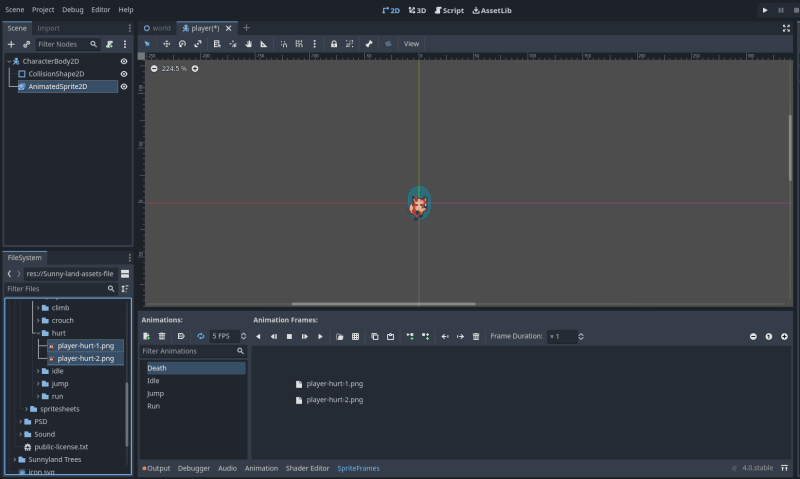
Task: Expand the PSD folder
Action: 20,422
